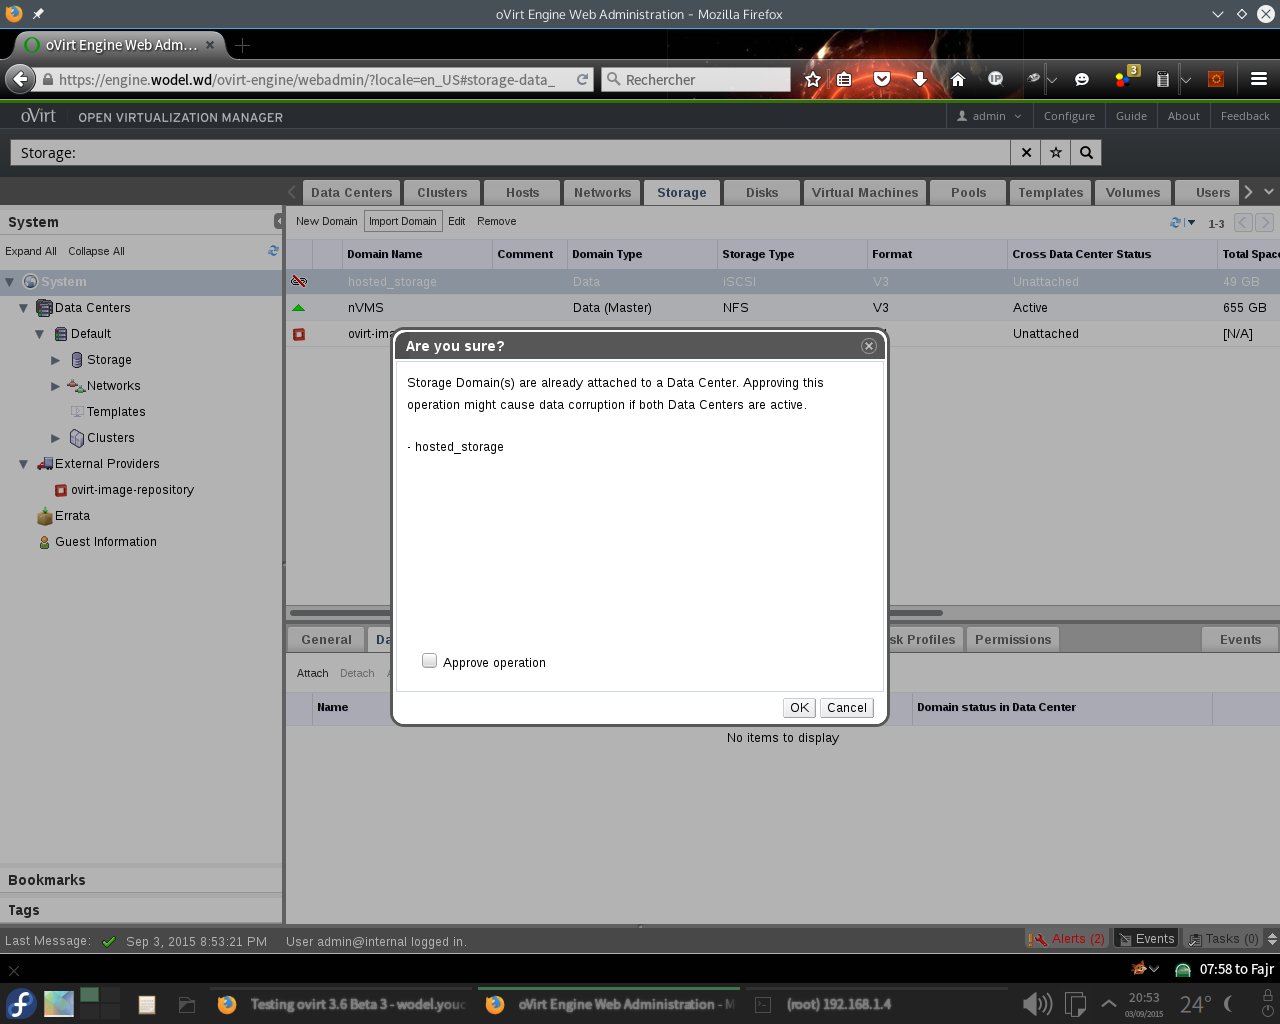Screen dimensions: 1280x1024
Task: Click the Pocket icon in toolbar
Action: (882, 79)
